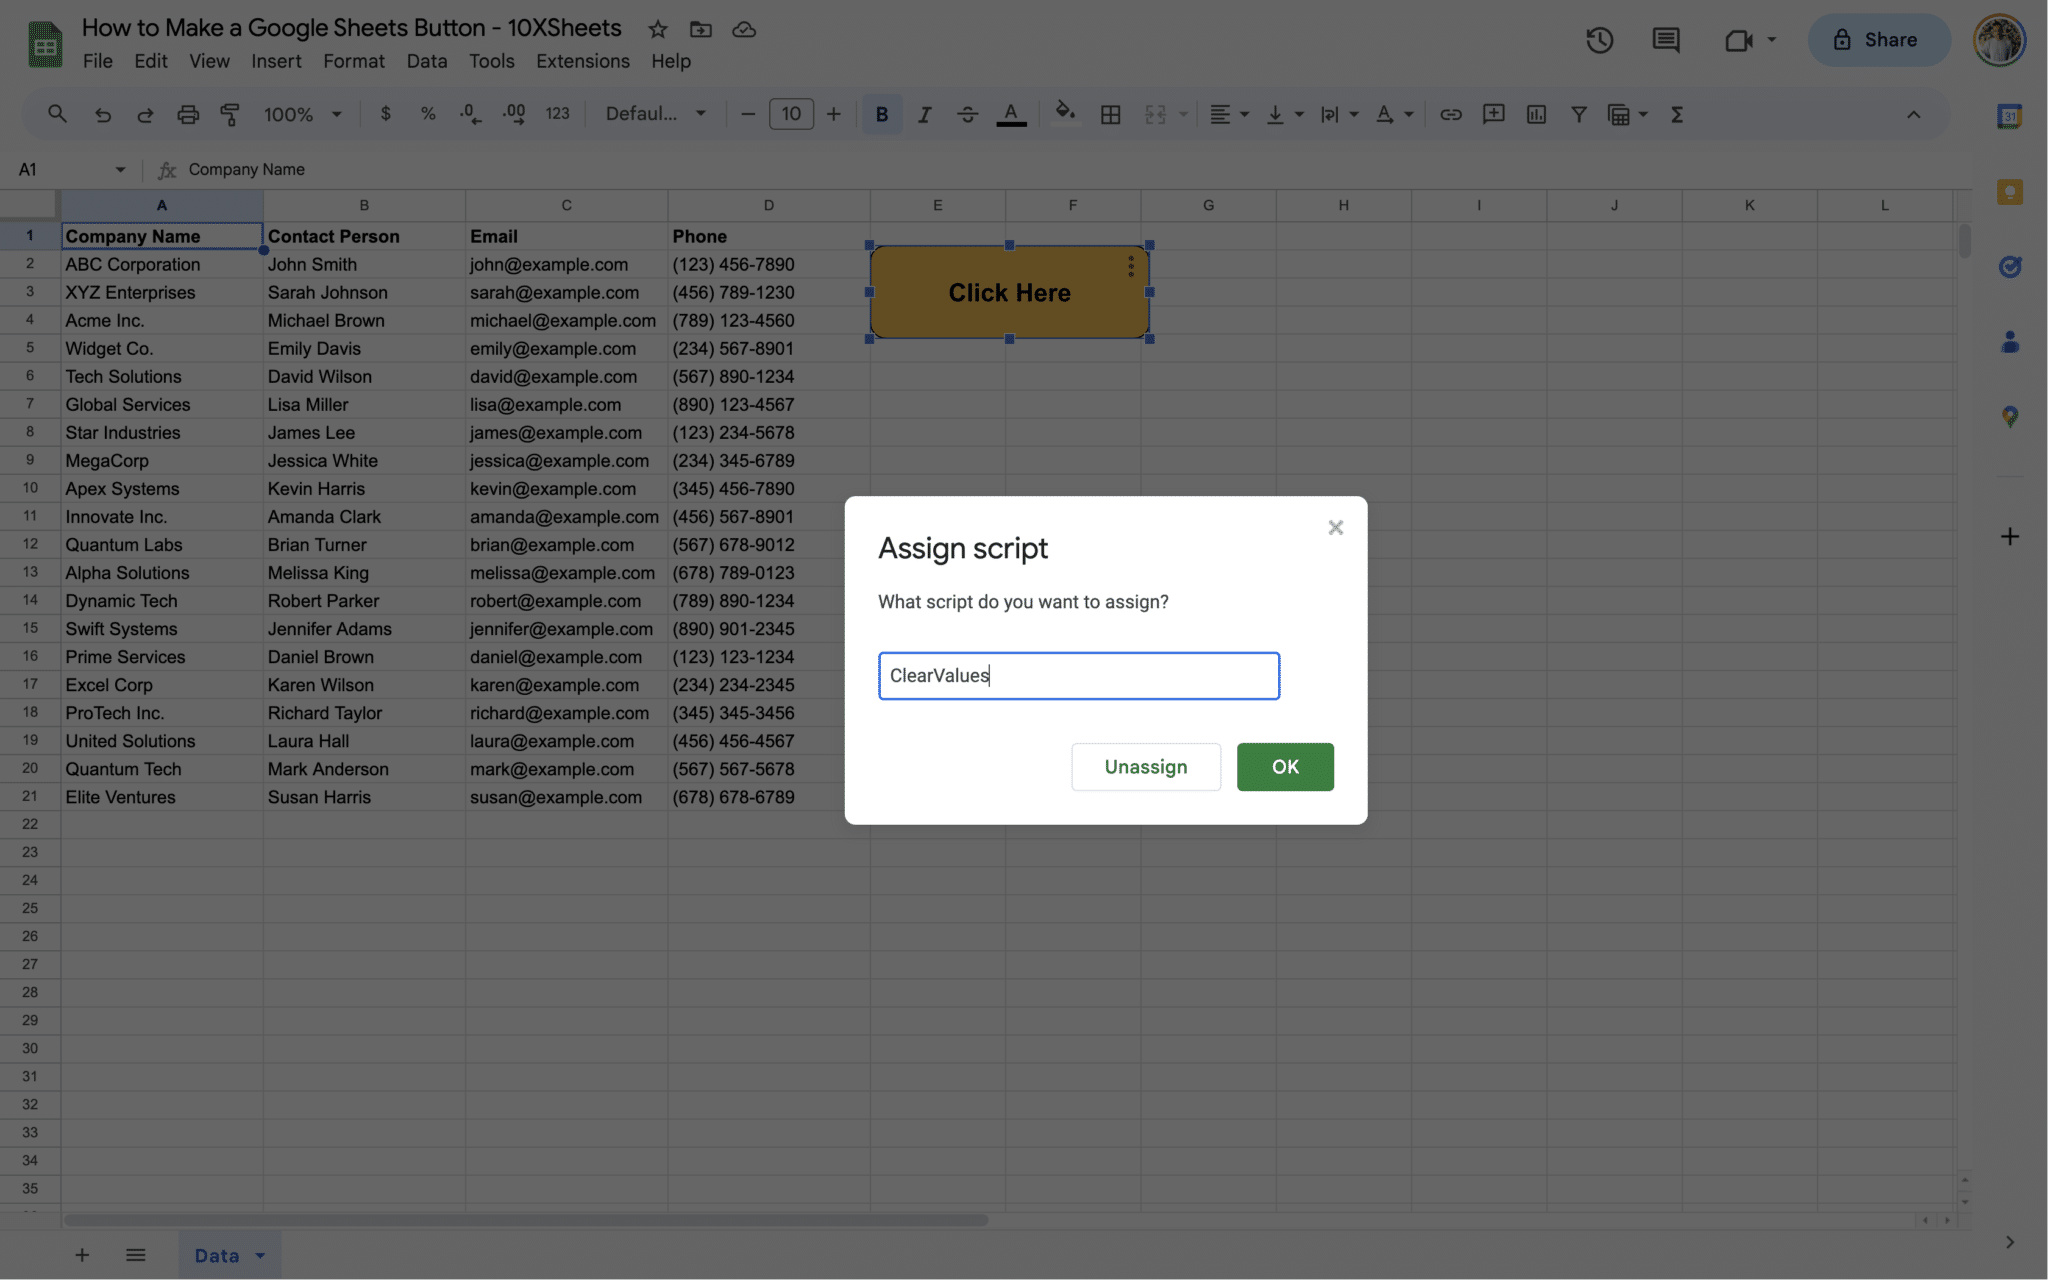Screen dimensions: 2048x1280
Task: Open the Extensions menu
Action: pyautogui.click(x=582, y=61)
